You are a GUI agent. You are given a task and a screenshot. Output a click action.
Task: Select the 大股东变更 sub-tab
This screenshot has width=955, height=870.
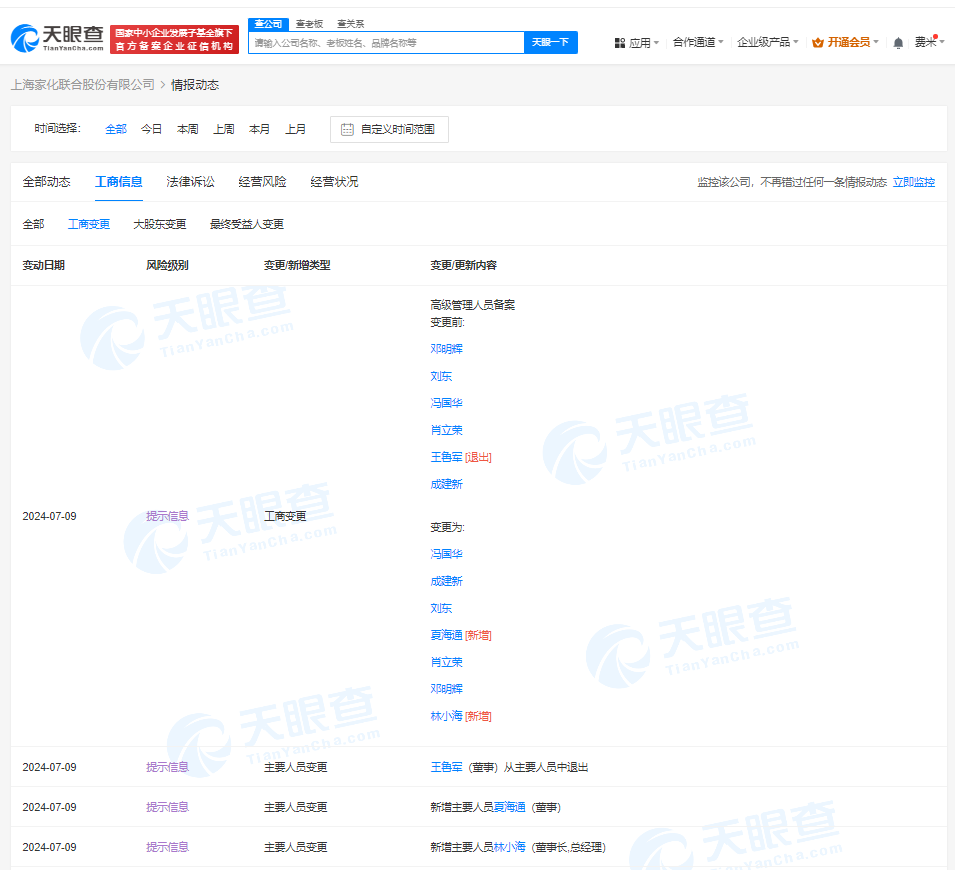click(160, 224)
